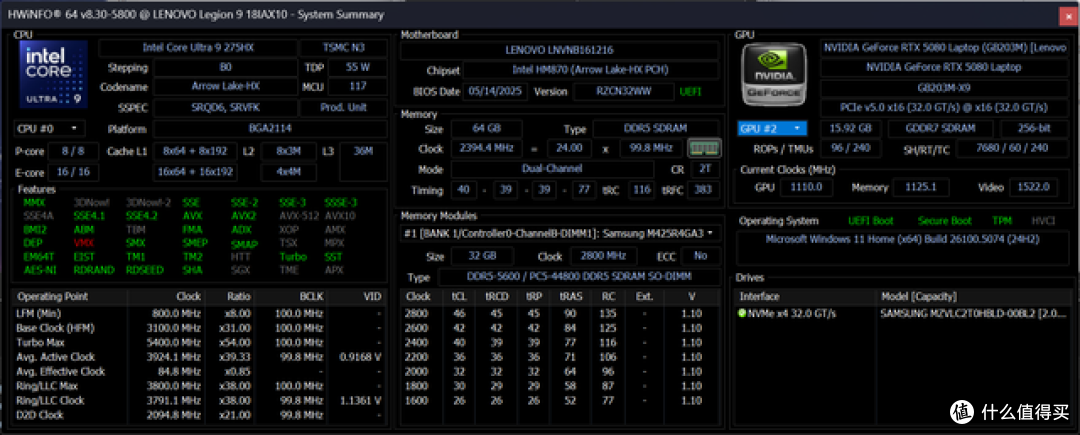
Task: Click the tCL column header
Action: coord(459,297)
